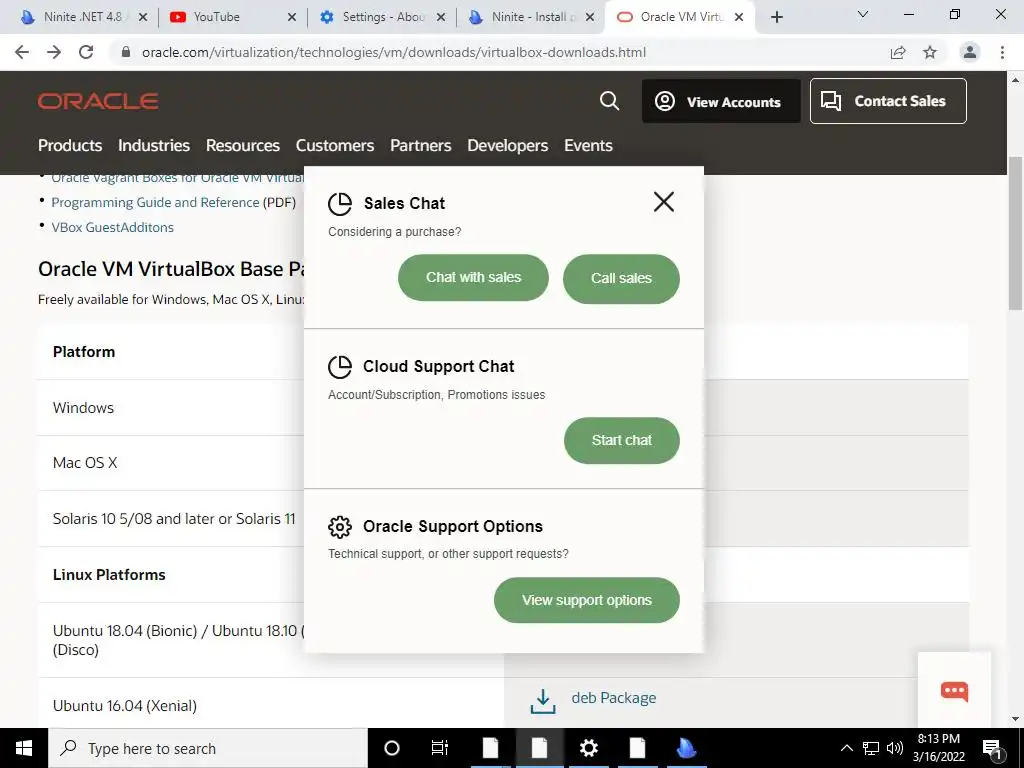The image size is (1024, 768).
Task: Click the Oracle logo
Action: (x=98, y=101)
